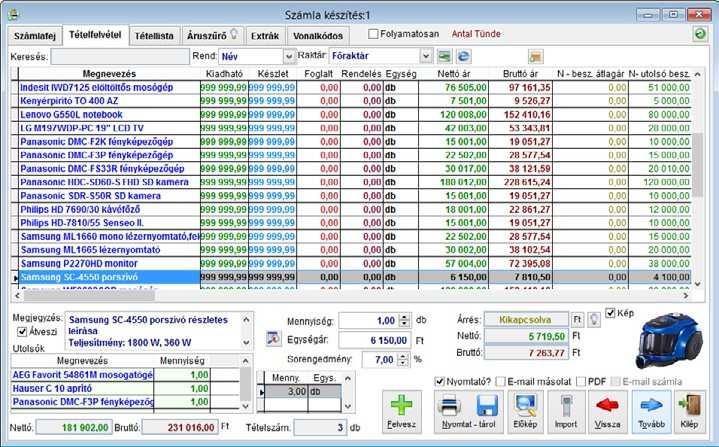The image size is (719, 447).
Task: Click the product table scroll up arrow
Action: pos(697,74)
